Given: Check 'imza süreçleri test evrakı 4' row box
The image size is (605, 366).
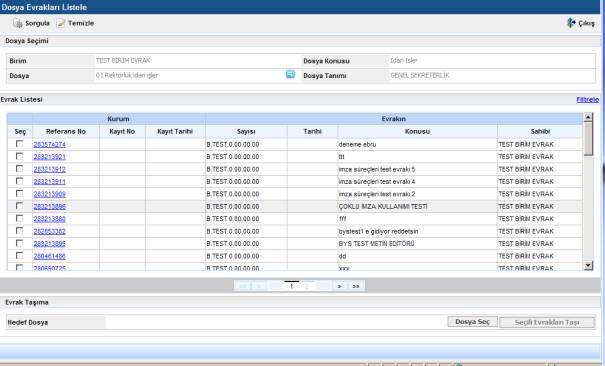Looking at the screenshot, I should tap(19, 181).
